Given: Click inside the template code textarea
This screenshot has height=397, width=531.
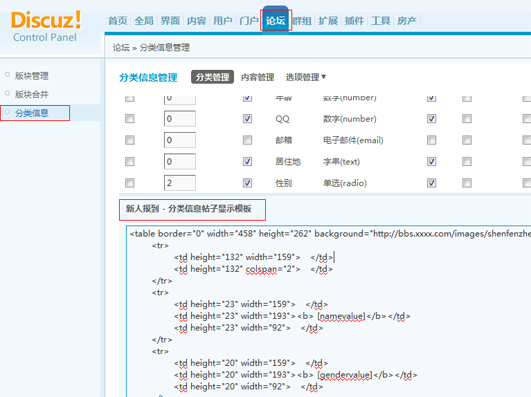Looking at the screenshot, I should pos(328,311).
